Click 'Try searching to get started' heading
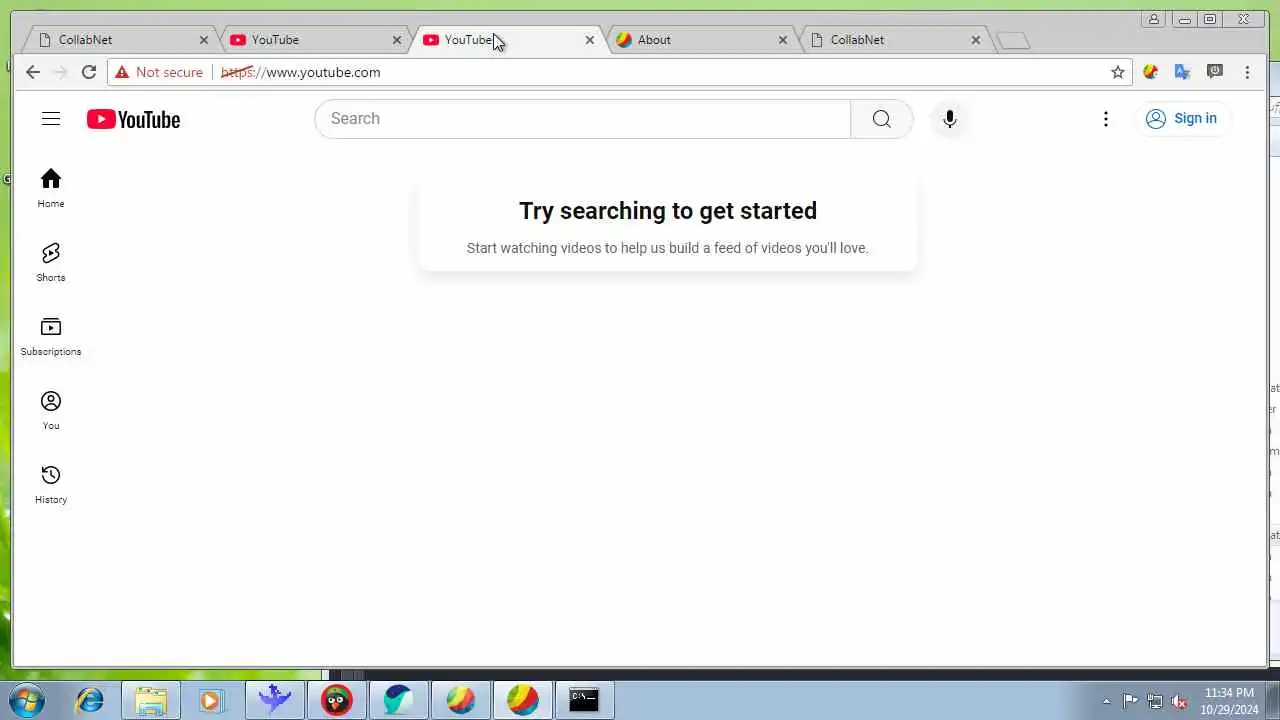Viewport: 1280px width, 720px height. [668, 211]
